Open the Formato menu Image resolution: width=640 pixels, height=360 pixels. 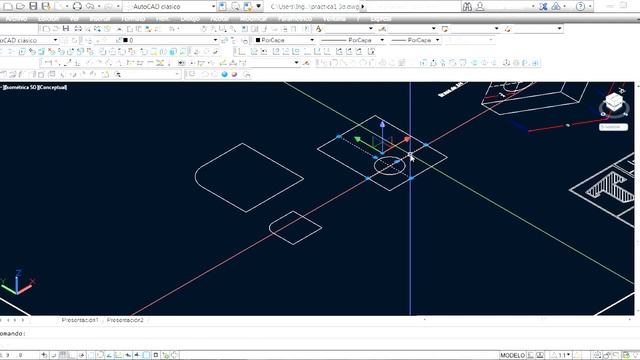pos(133,19)
